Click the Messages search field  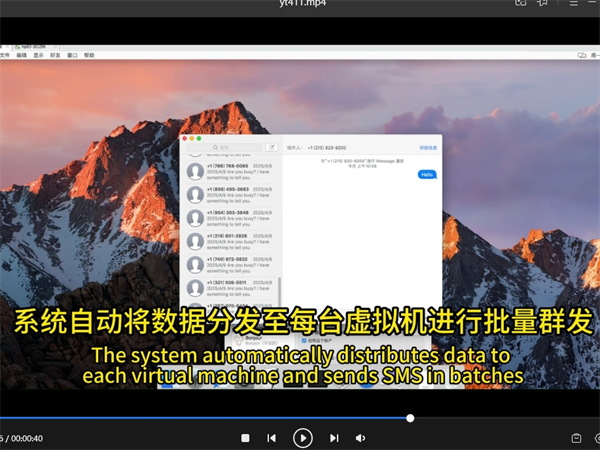222,147
